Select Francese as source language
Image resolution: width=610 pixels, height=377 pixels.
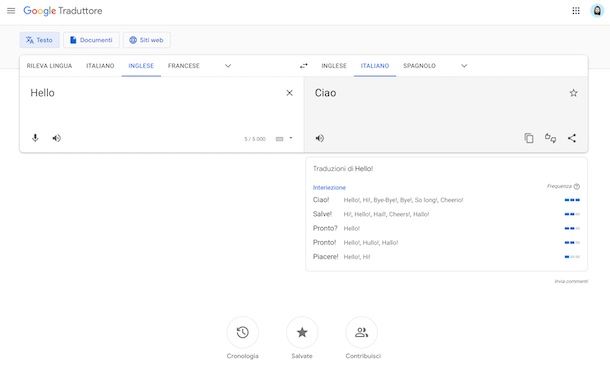point(184,66)
